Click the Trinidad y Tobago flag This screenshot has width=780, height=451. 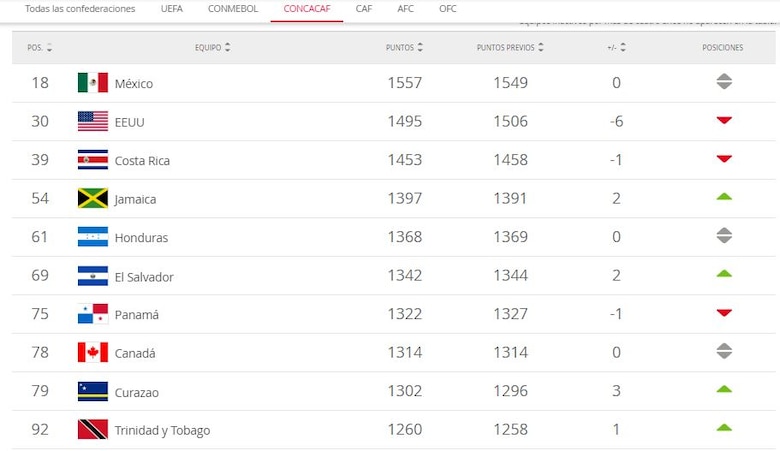pos(92,430)
